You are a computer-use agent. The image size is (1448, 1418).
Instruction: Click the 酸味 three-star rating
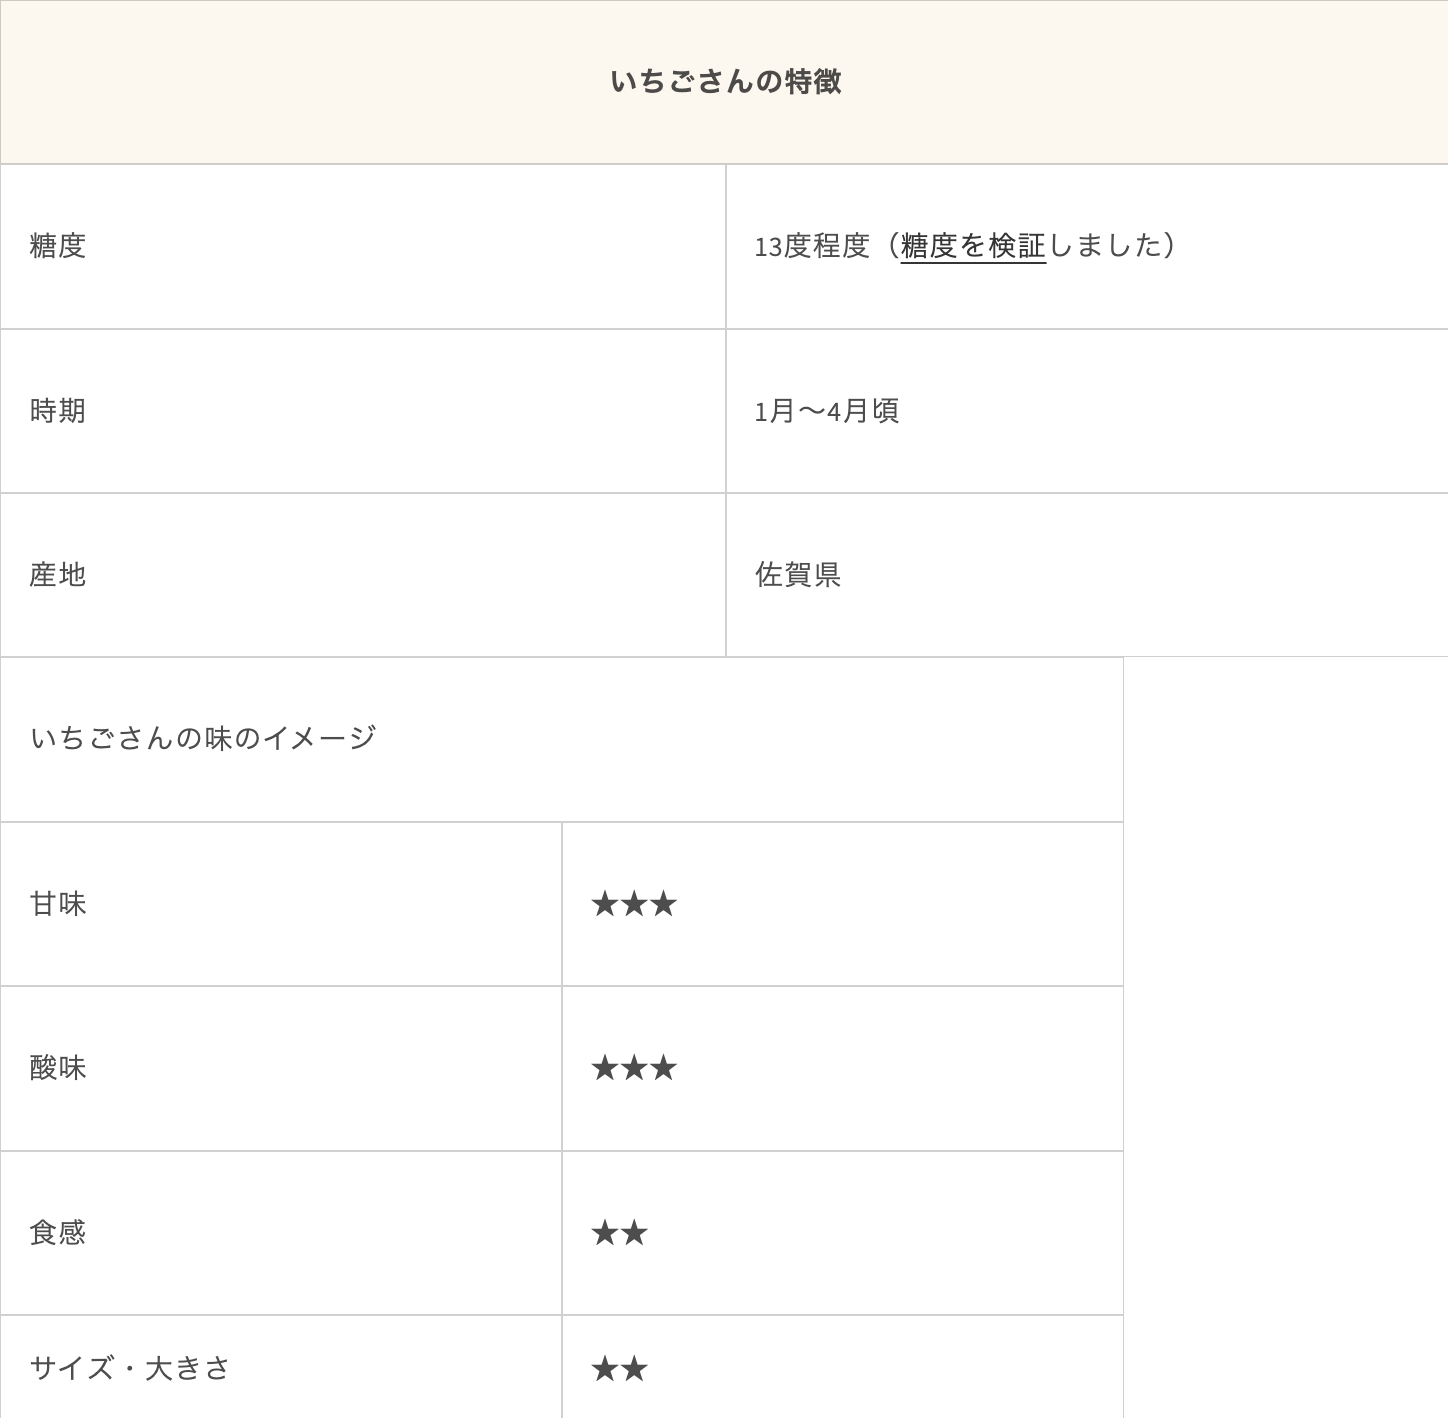(634, 1069)
